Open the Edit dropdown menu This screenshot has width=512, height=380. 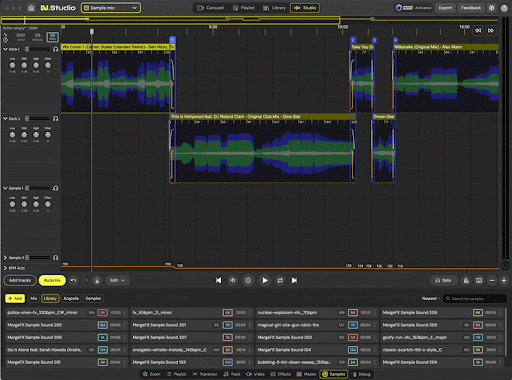coord(117,280)
